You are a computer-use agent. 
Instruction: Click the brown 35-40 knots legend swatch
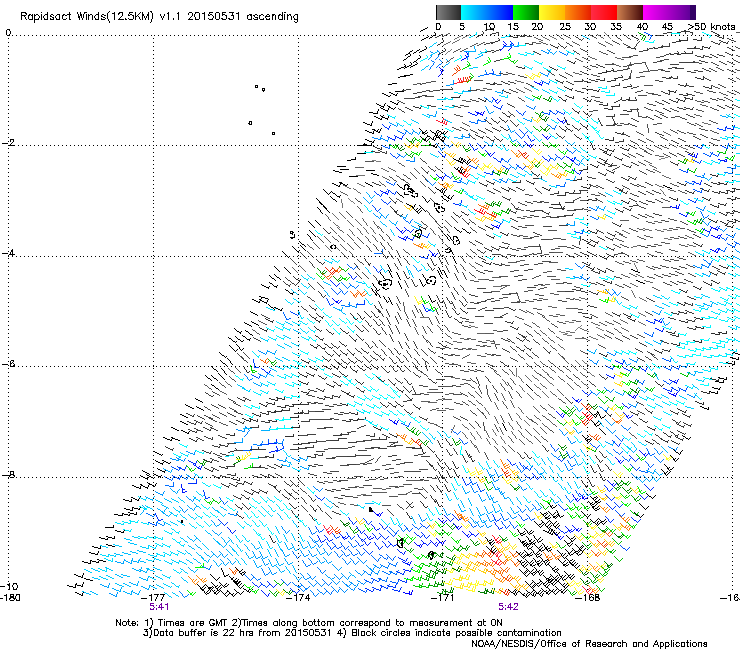(630, 12)
